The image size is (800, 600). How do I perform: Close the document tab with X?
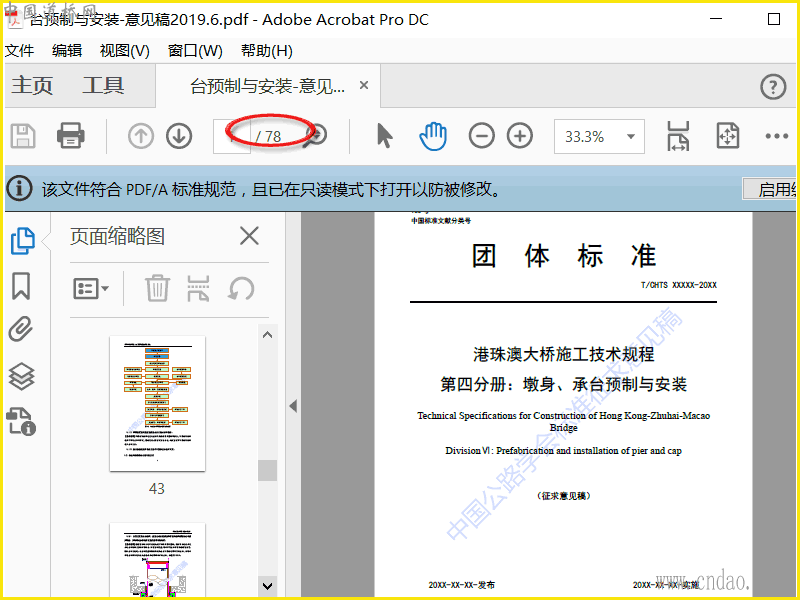pyautogui.click(x=364, y=85)
